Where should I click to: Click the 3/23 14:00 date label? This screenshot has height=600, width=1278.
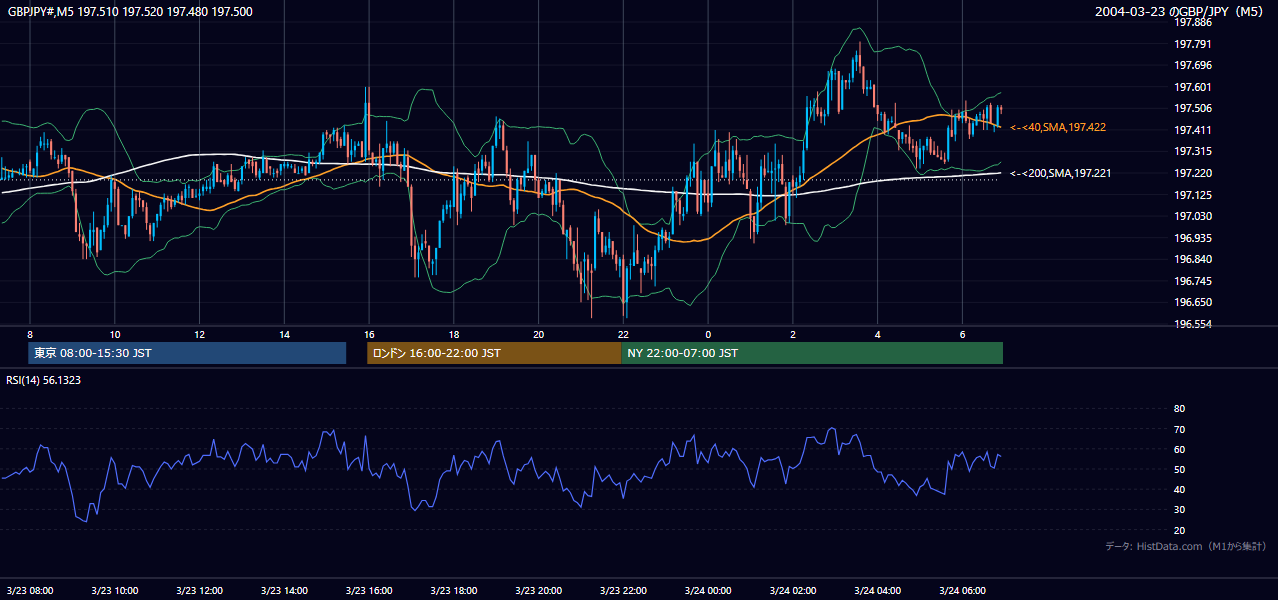point(285,590)
